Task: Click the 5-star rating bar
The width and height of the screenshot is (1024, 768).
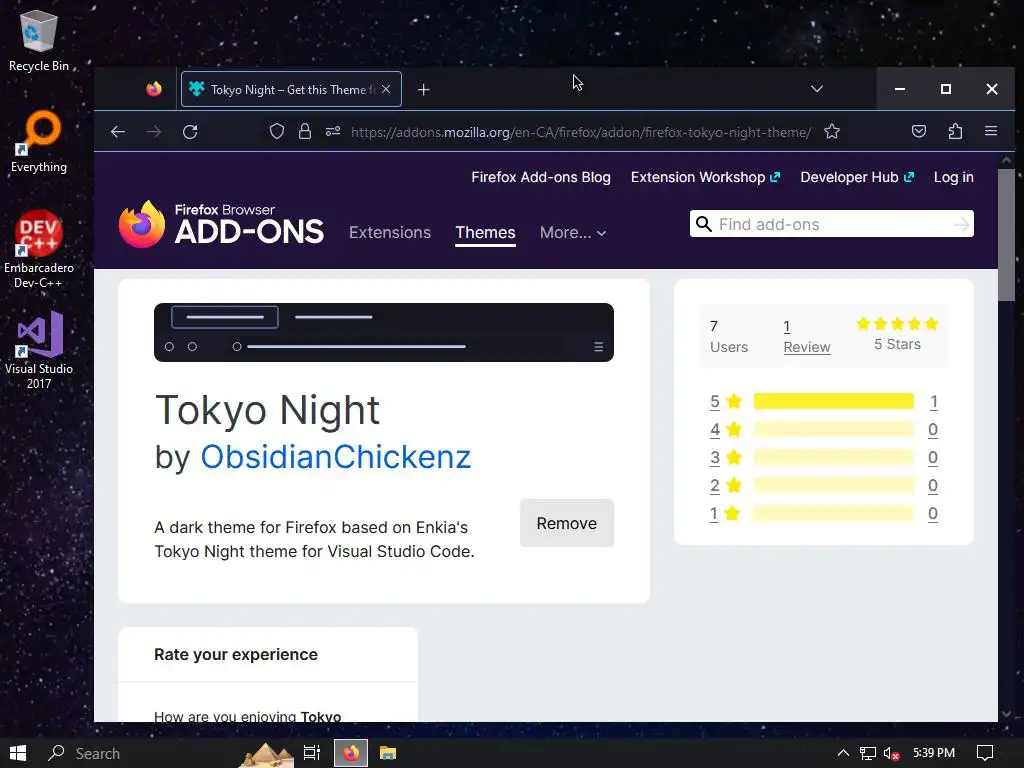Action: point(833,401)
